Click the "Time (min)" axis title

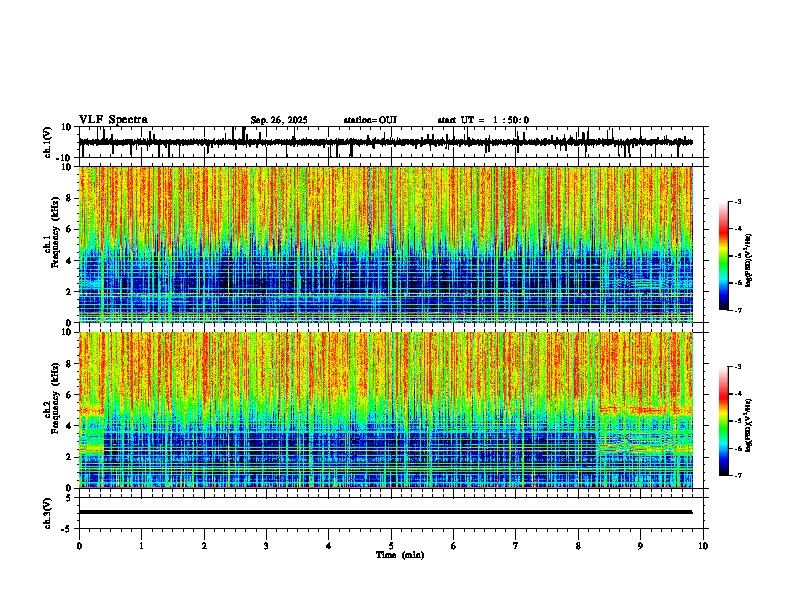400,555
